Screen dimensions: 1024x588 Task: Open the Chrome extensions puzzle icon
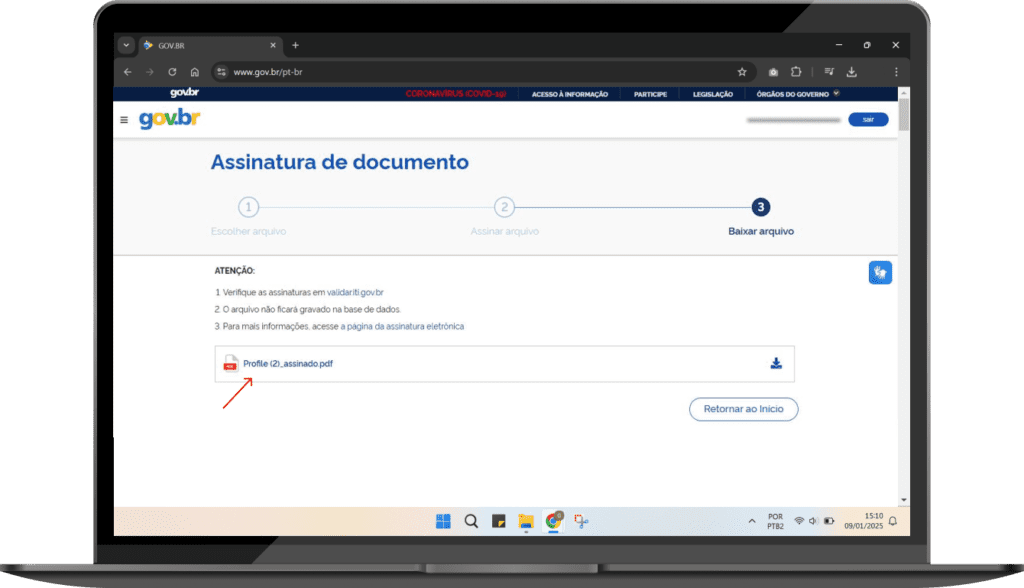click(x=796, y=72)
